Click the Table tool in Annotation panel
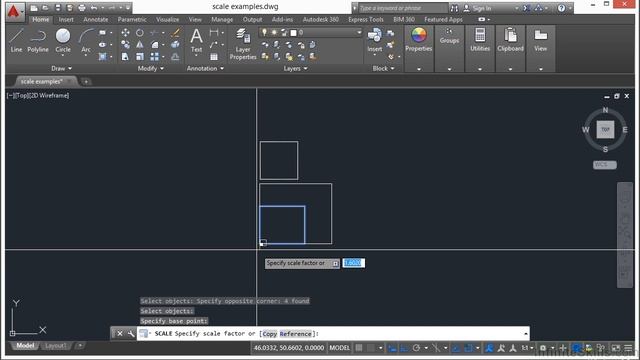This screenshot has width=640, height=360. click(x=214, y=57)
